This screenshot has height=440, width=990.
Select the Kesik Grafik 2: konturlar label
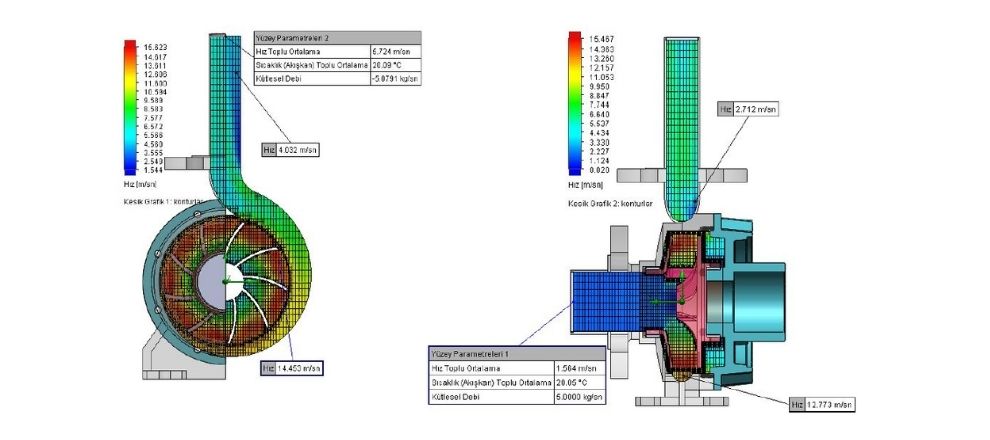pyautogui.click(x=610, y=202)
